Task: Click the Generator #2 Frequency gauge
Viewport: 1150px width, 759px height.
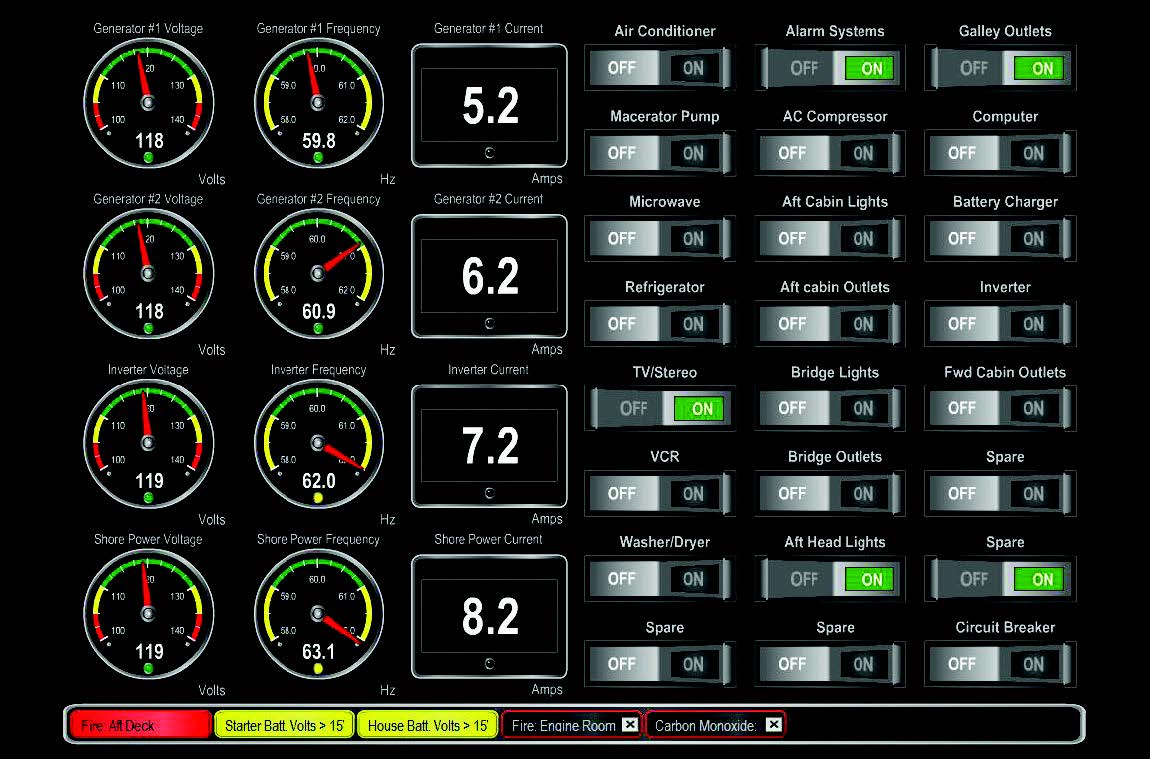Action: [x=319, y=273]
